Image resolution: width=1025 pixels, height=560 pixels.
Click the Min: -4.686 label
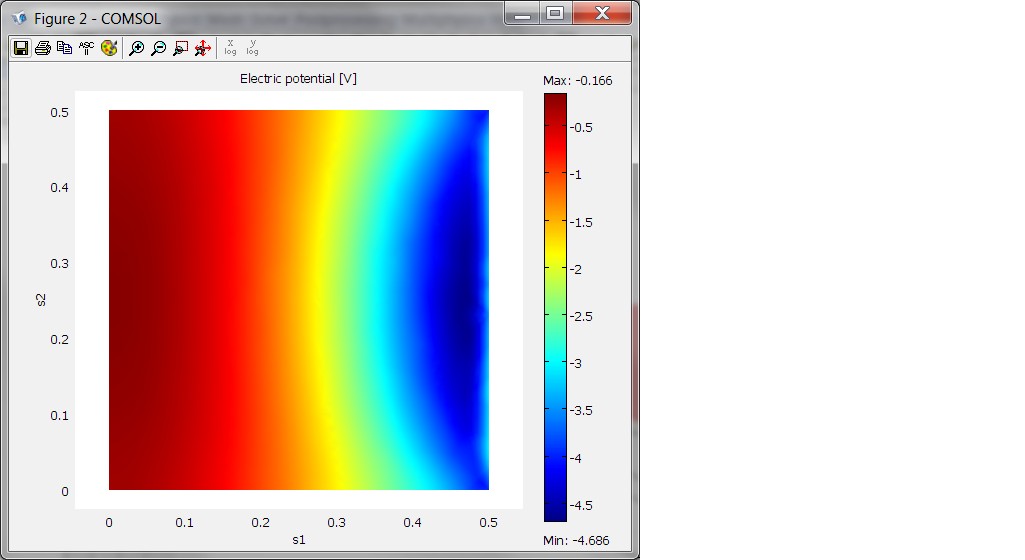coord(576,540)
